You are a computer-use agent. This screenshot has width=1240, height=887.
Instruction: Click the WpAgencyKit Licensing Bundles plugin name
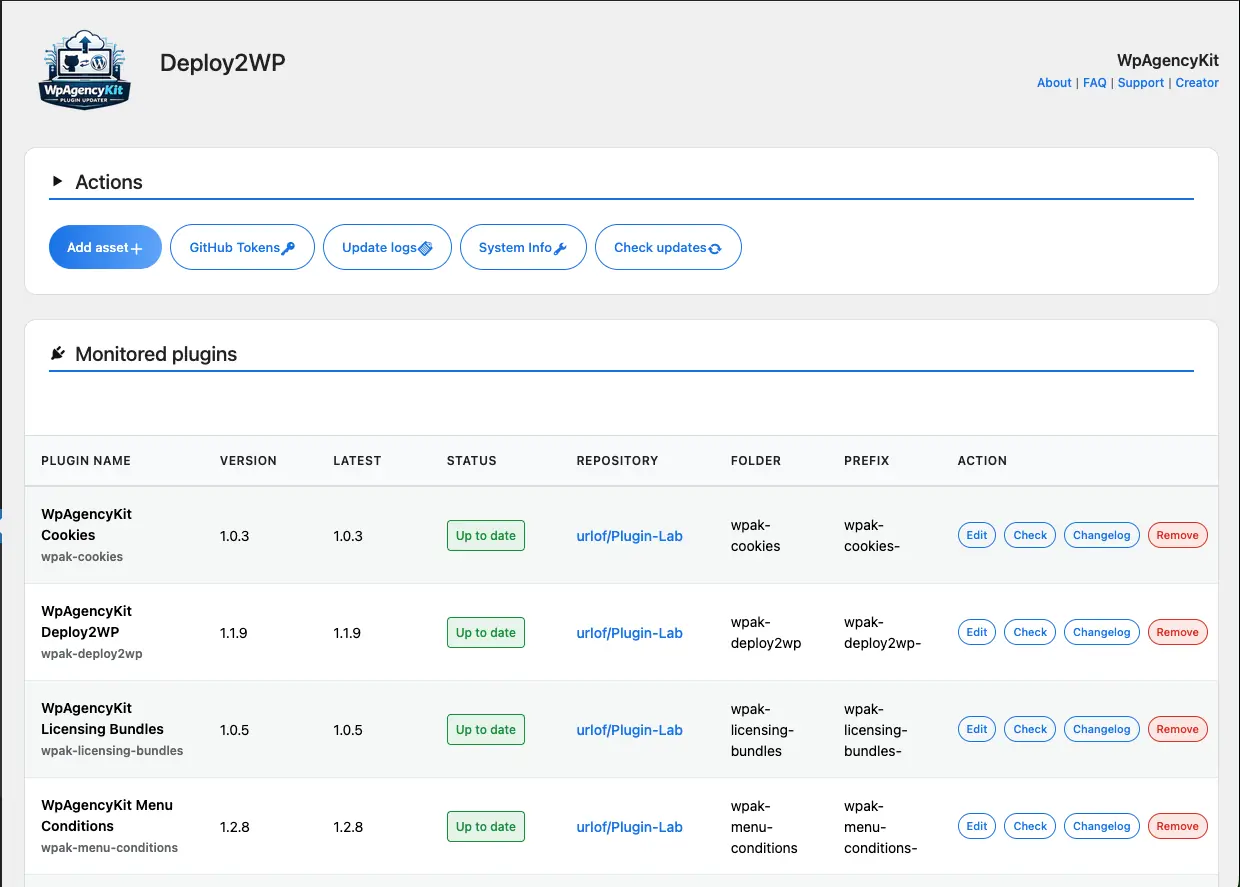[x=102, y=718]
